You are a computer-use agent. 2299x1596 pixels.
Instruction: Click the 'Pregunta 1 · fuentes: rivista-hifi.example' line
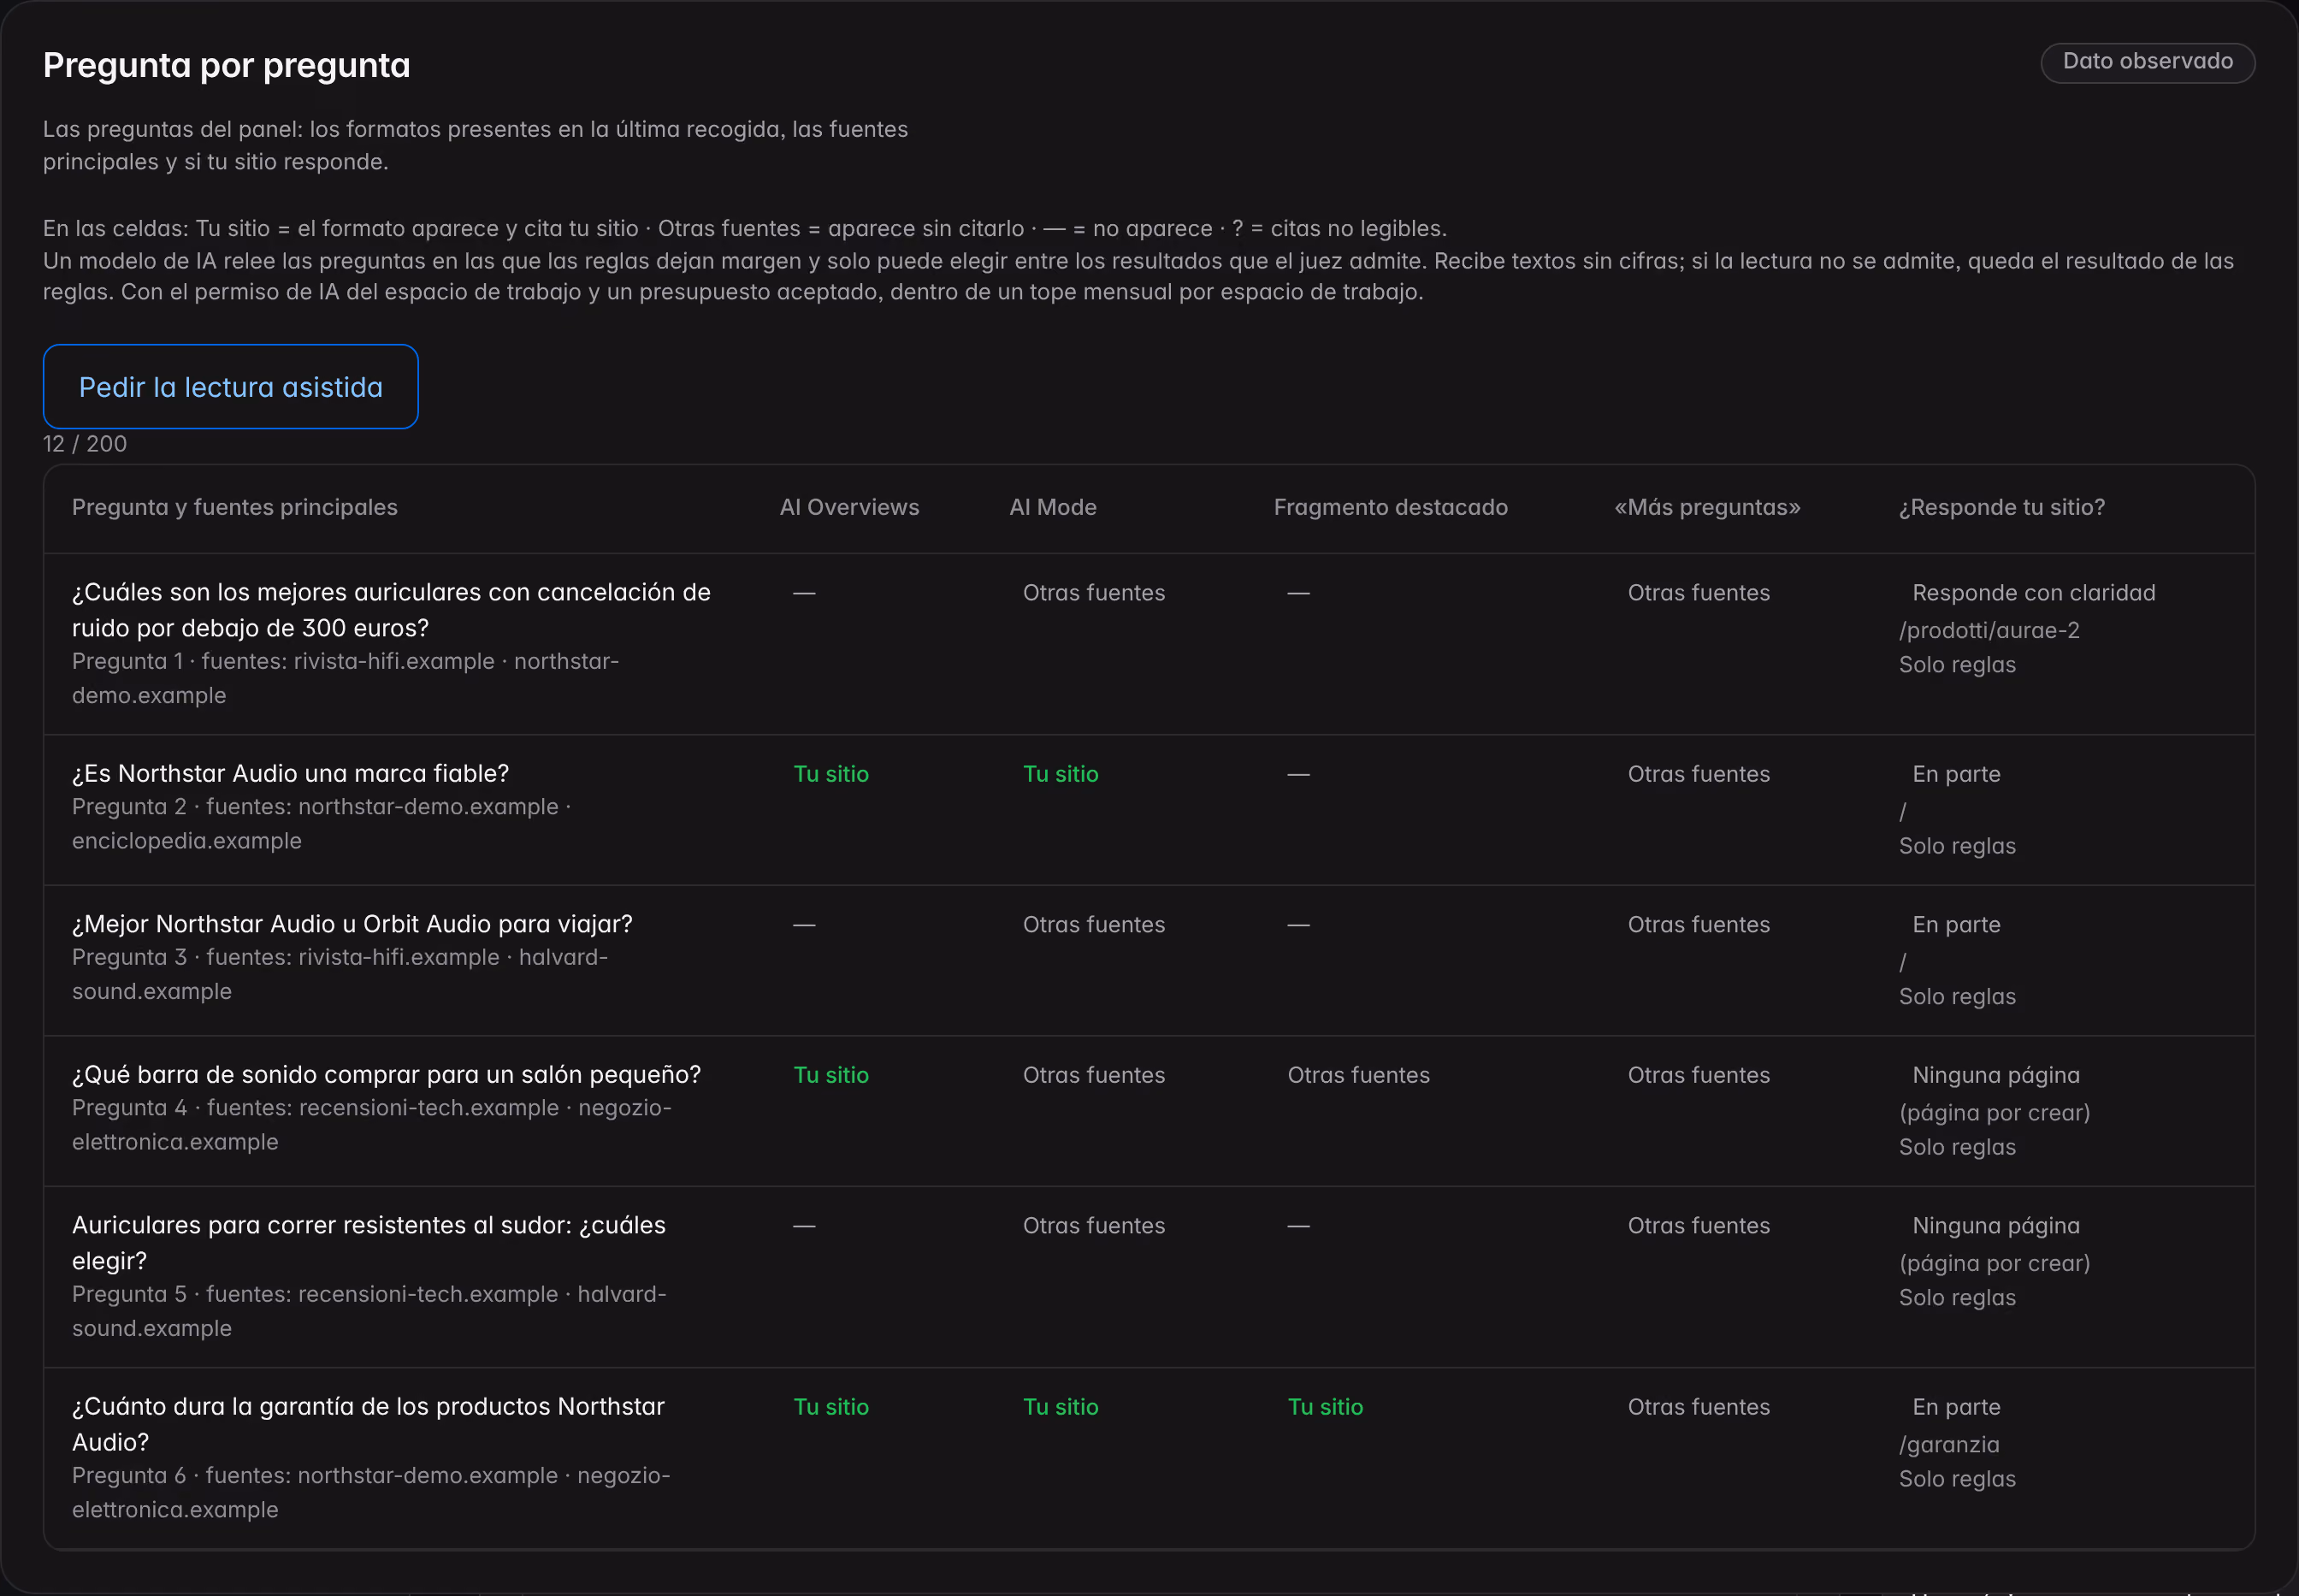(x=345, y=679)
